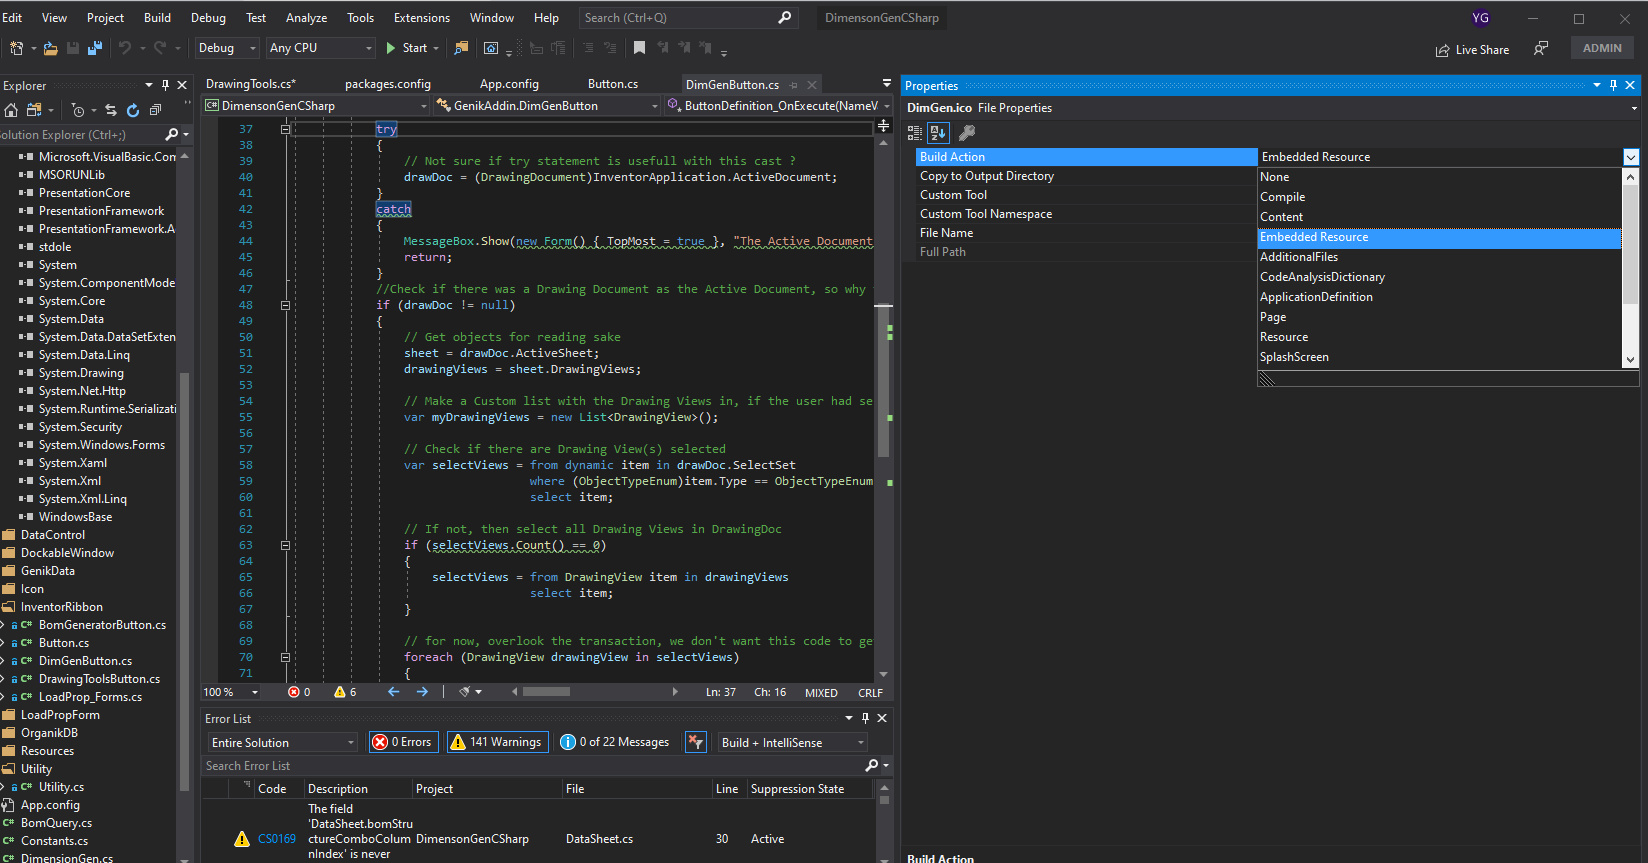1648x863 pixels.
Task: Click the Search Error List field
Action: (533, 766)
